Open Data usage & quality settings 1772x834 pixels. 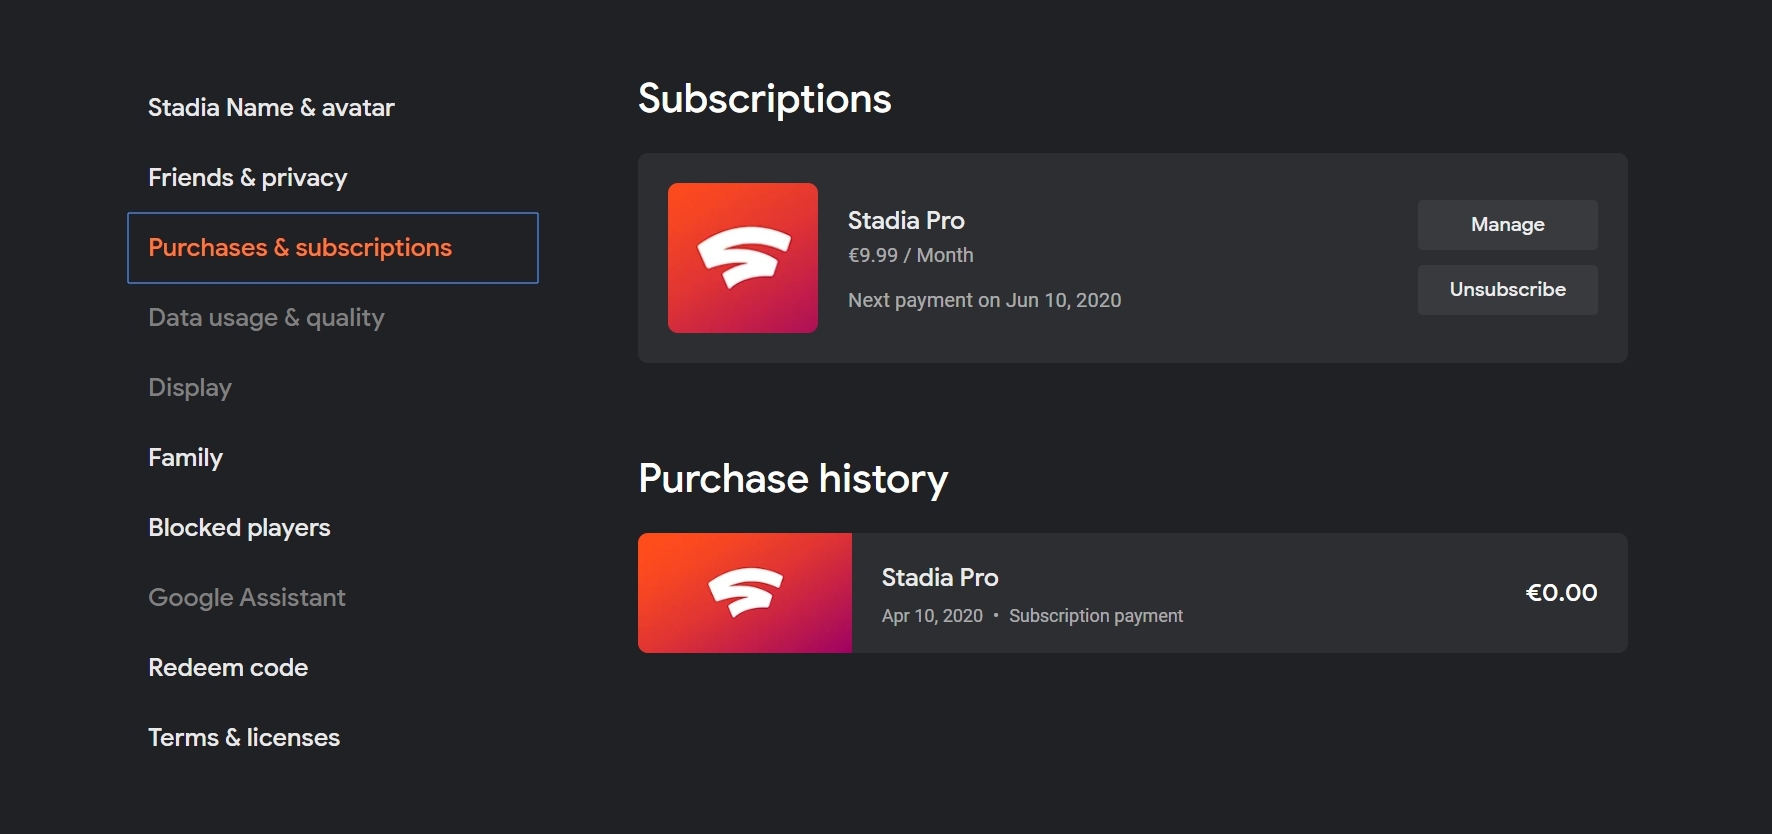(x=266, y=318)
